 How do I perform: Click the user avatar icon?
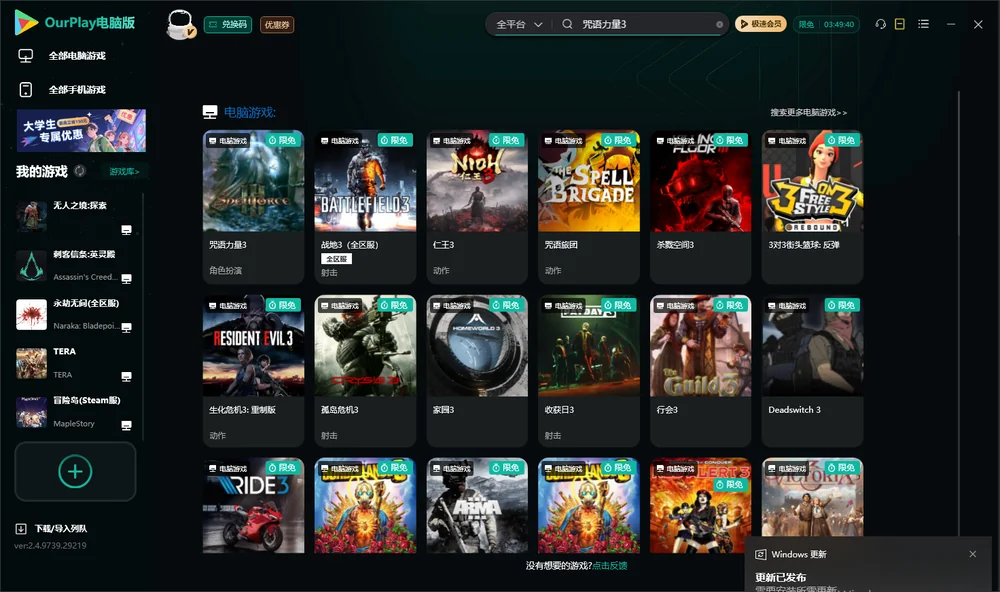pos(180,24)
